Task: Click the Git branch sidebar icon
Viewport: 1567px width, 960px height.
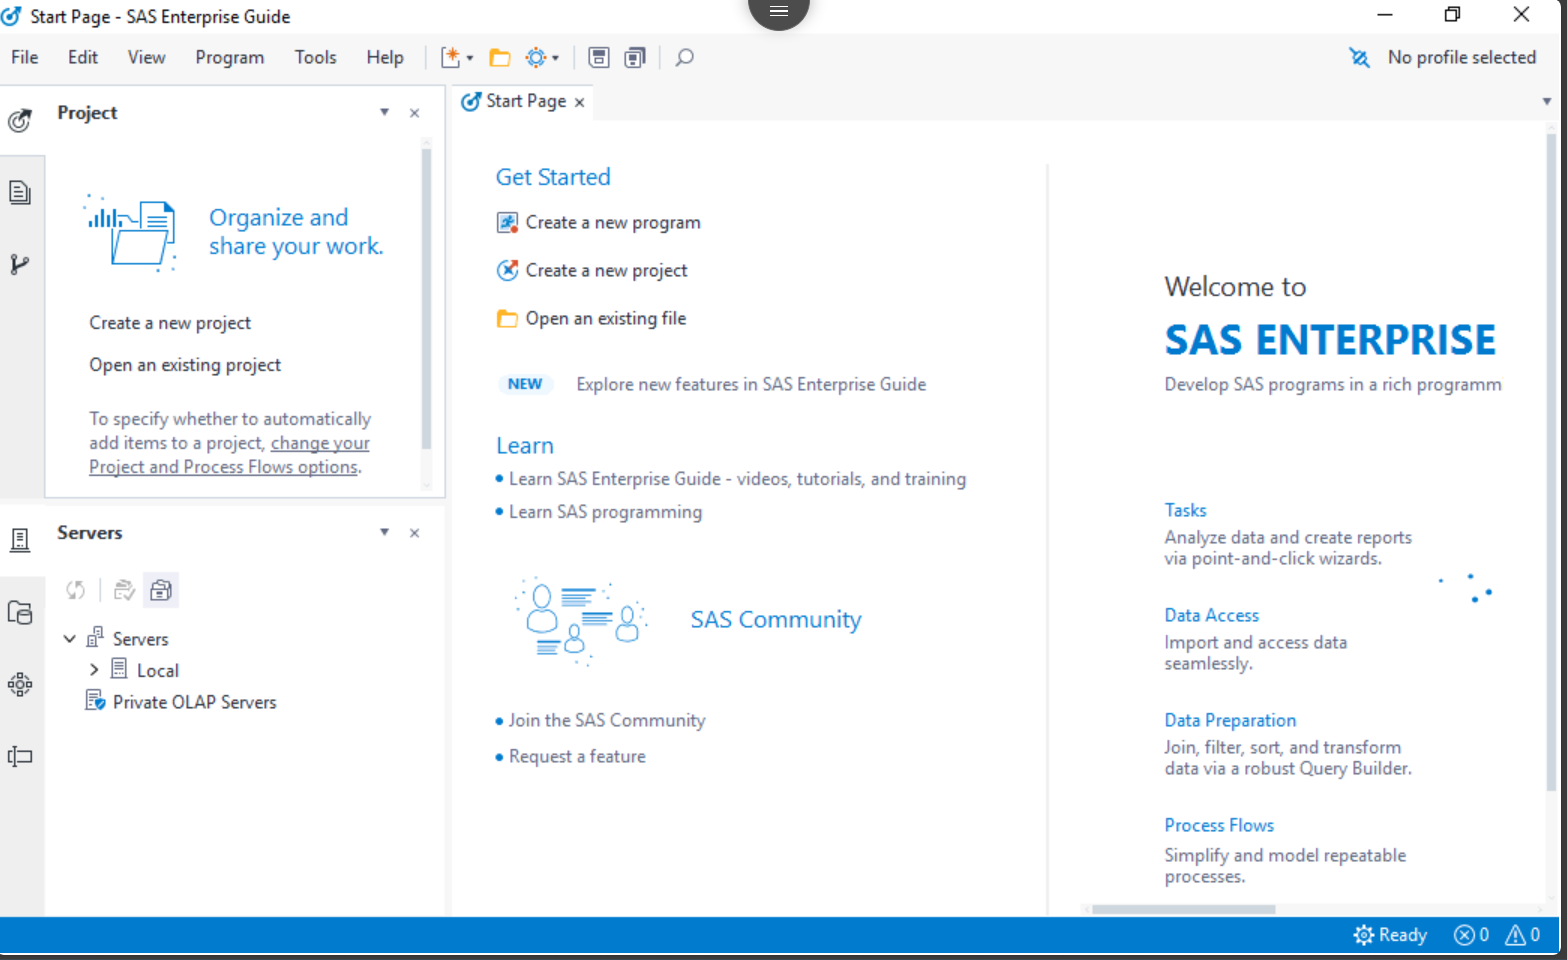Action: (20, 264)
